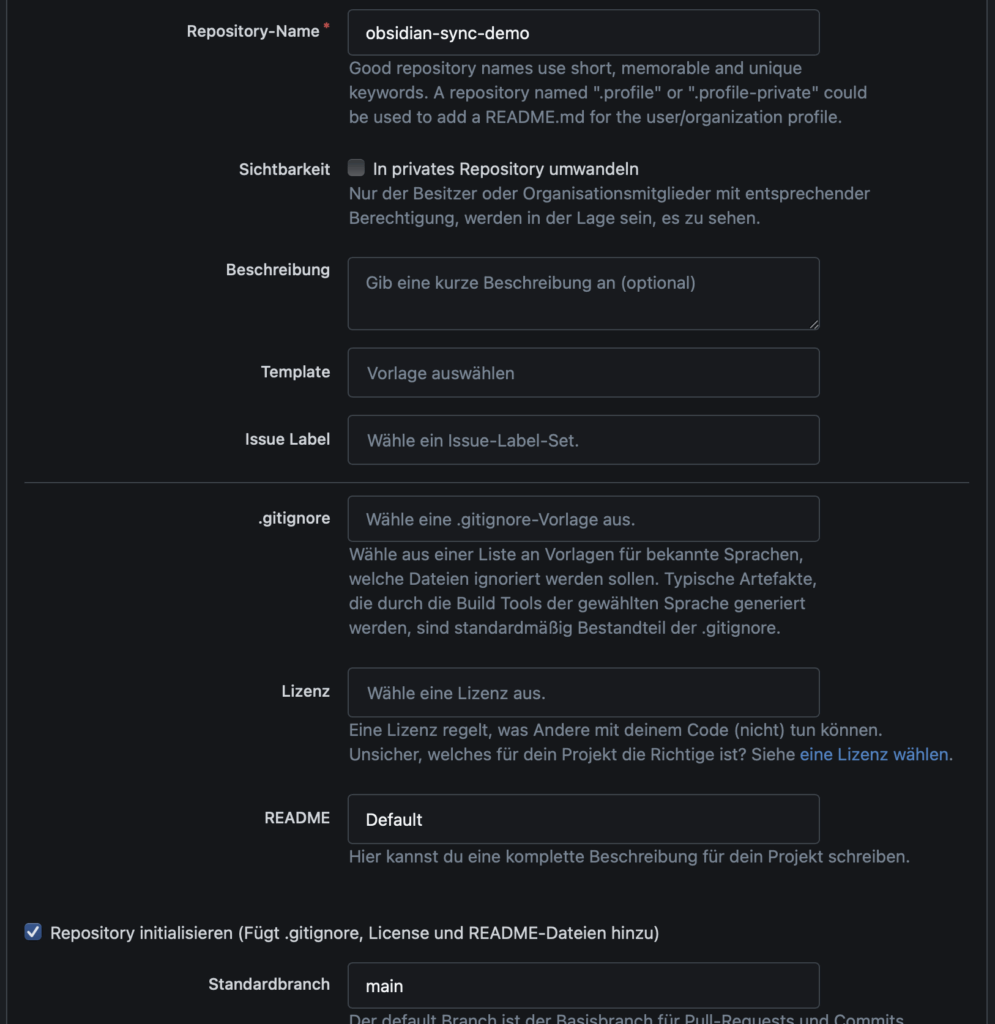
Task: Open the README 'Default' dropdown
Action: 583,819
